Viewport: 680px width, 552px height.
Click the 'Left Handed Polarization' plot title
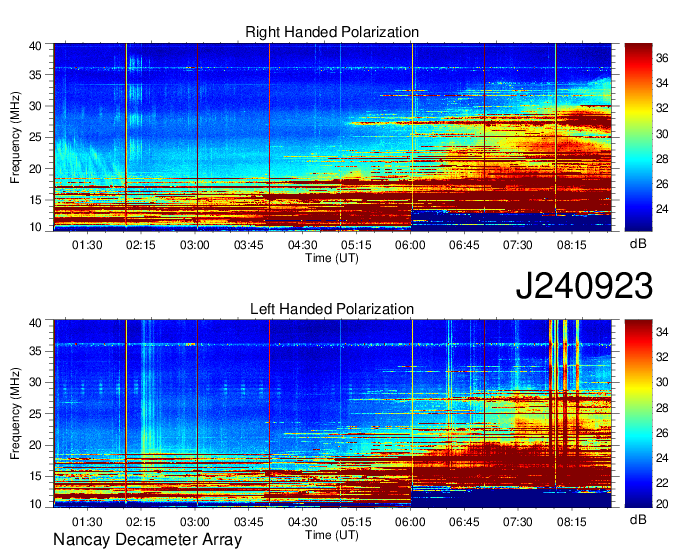pos(332,309)
